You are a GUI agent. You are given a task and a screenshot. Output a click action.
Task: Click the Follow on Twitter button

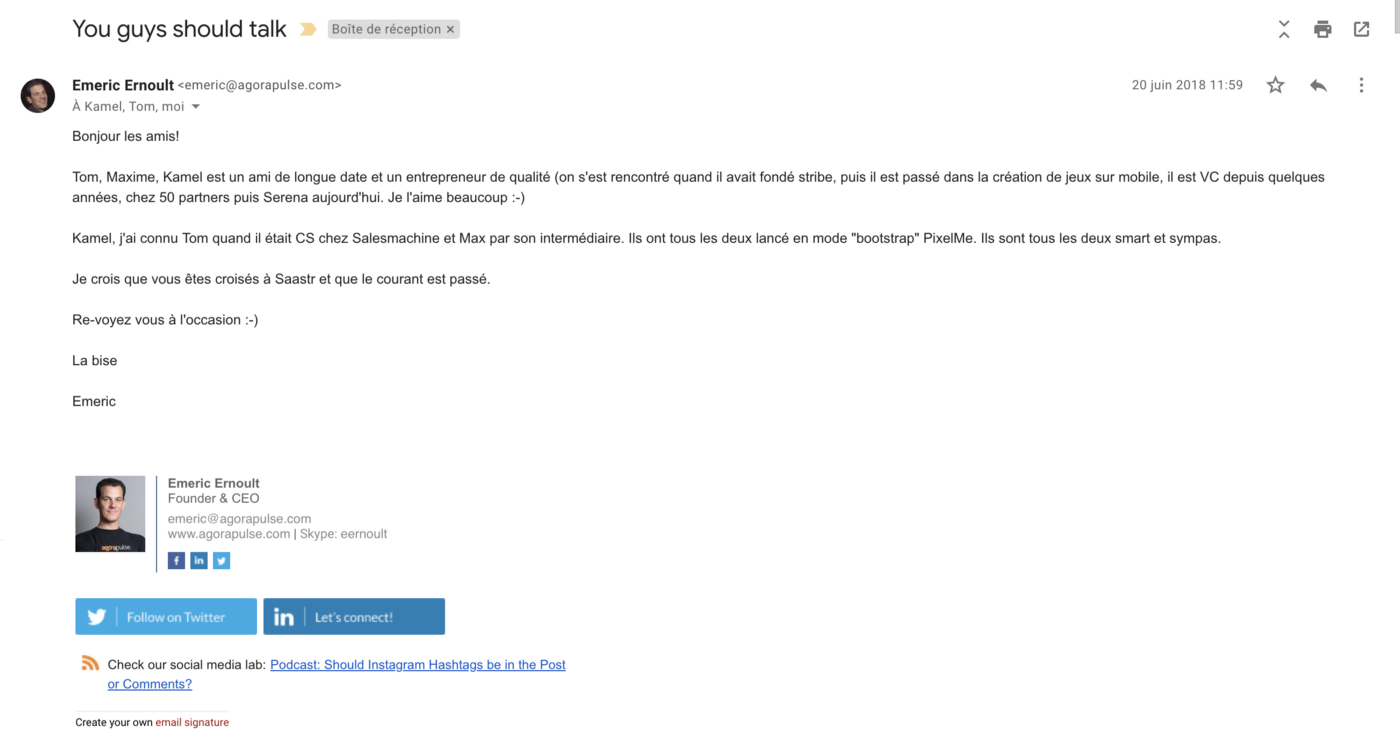[166, 617]
